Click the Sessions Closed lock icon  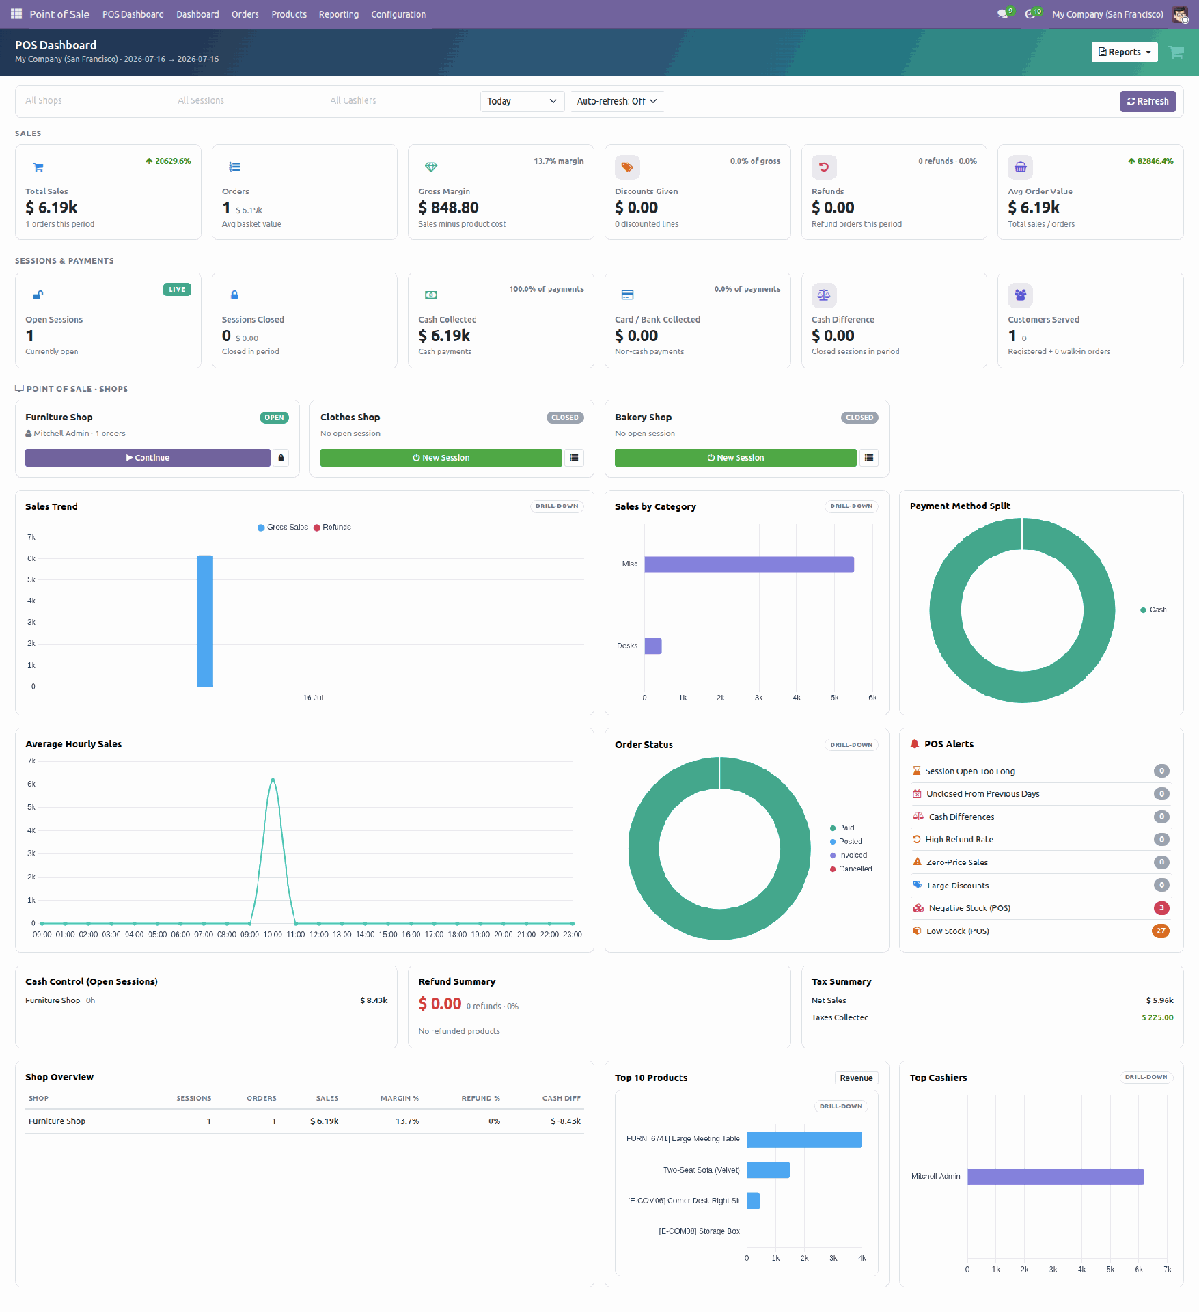pos(235,295)
